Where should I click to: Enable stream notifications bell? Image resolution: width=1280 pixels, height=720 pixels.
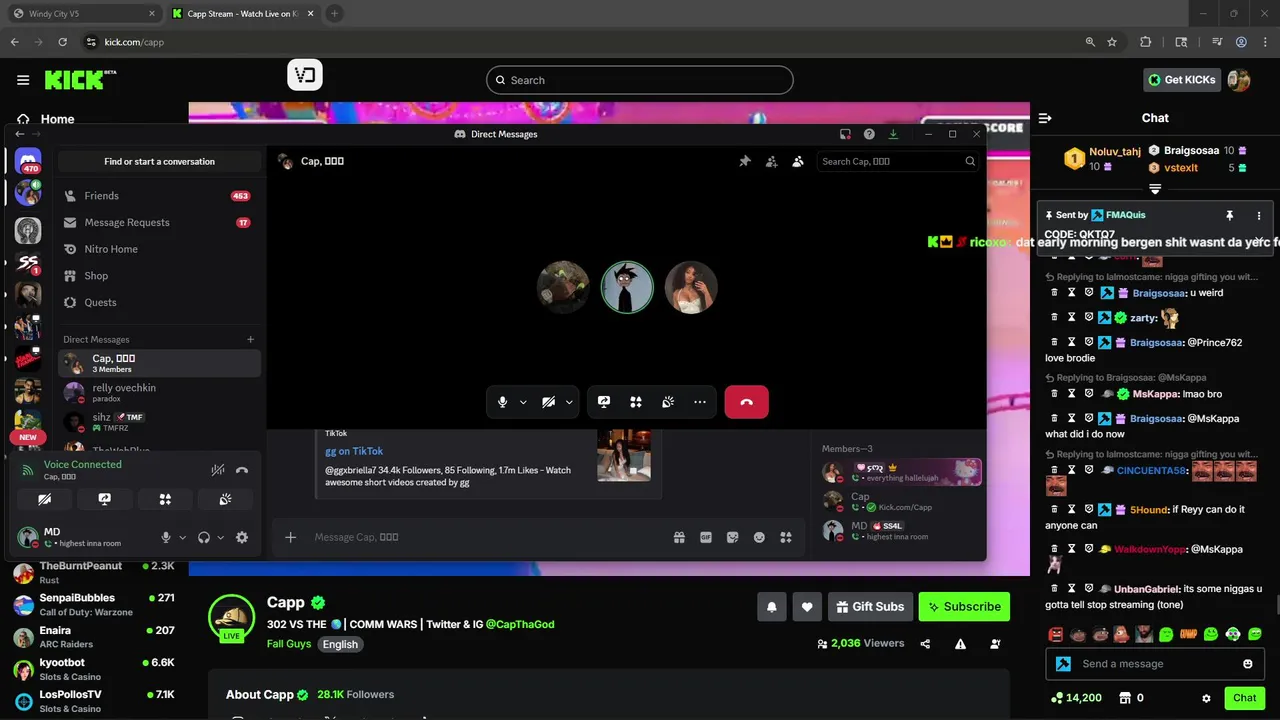pyautogui.click(x=772, y=606)
